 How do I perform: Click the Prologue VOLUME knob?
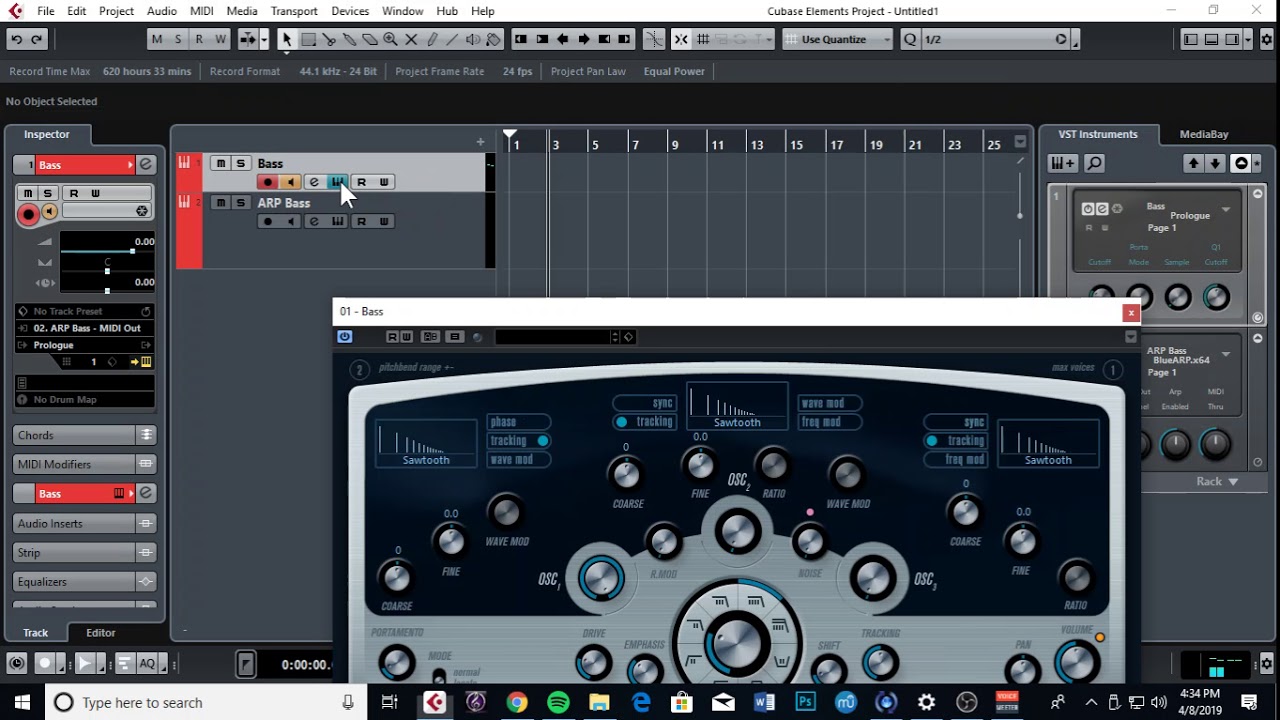point(1076,662)
